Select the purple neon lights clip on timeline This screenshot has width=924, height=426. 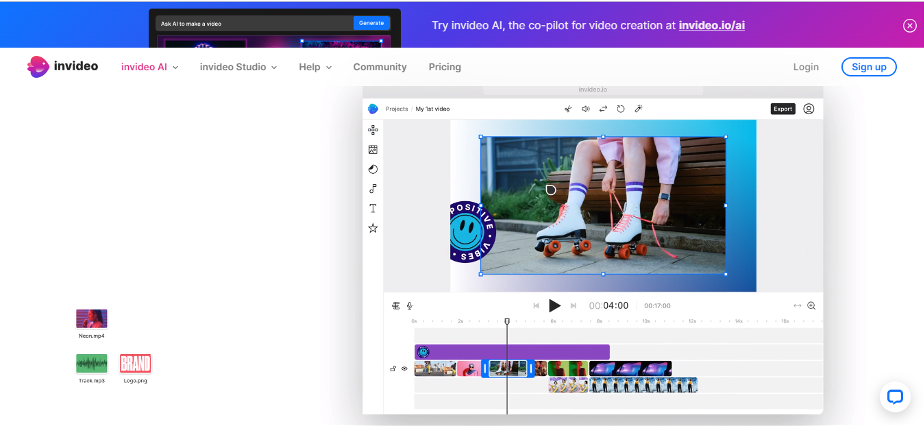coord(631,369)
